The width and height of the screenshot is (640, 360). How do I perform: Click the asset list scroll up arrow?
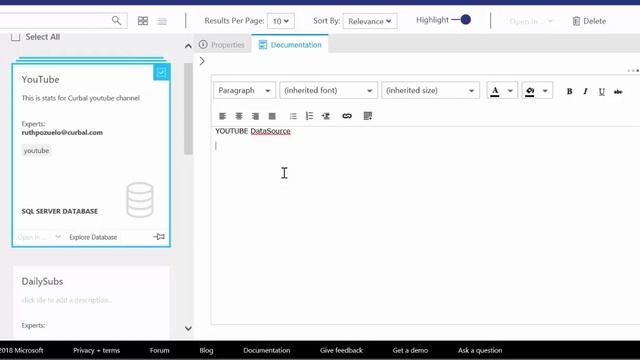pyautogui.click(x=188, y=46)
